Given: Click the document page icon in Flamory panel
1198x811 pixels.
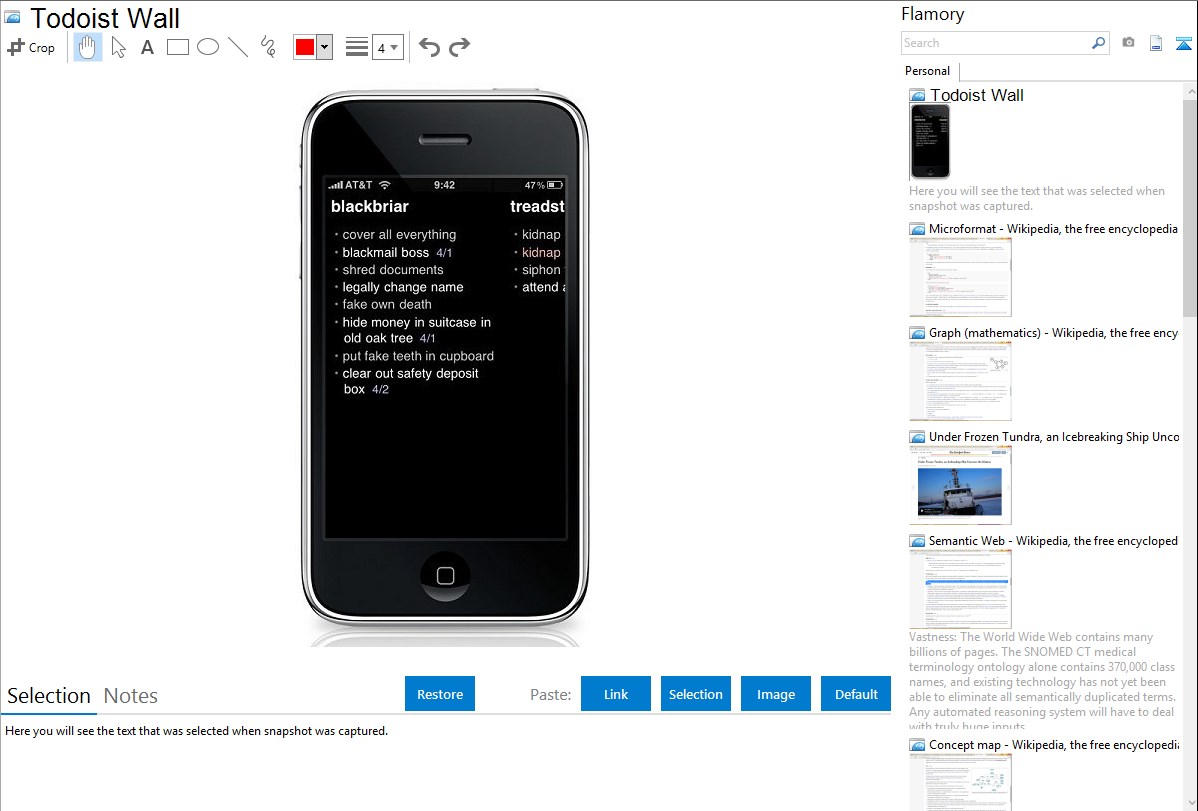Looking at the screenshot, I should point(1156,44).
